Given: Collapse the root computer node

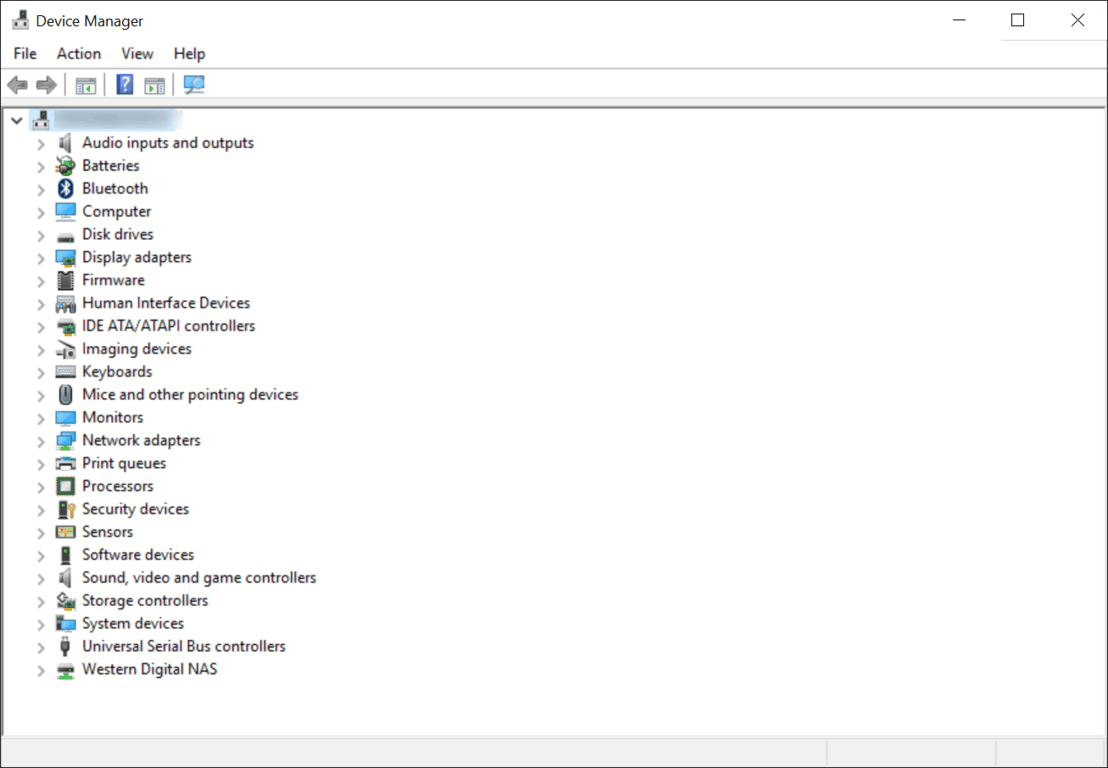Looking at the screenshot, I should tap(16, 121).
